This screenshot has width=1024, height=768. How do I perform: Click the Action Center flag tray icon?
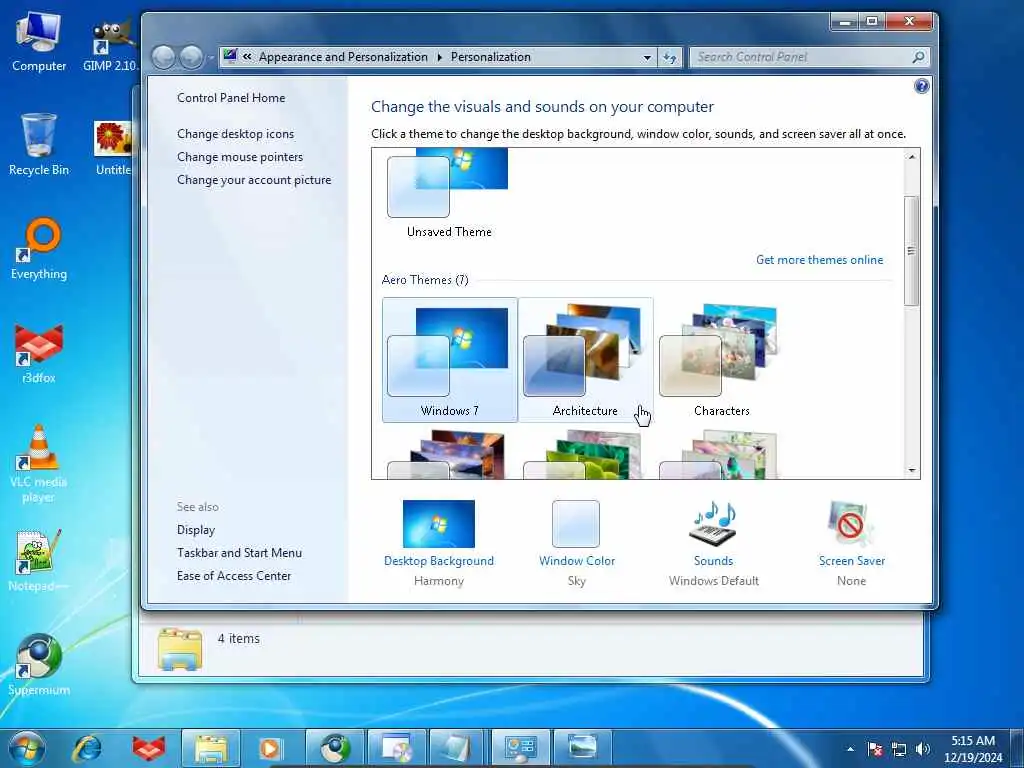874,749
